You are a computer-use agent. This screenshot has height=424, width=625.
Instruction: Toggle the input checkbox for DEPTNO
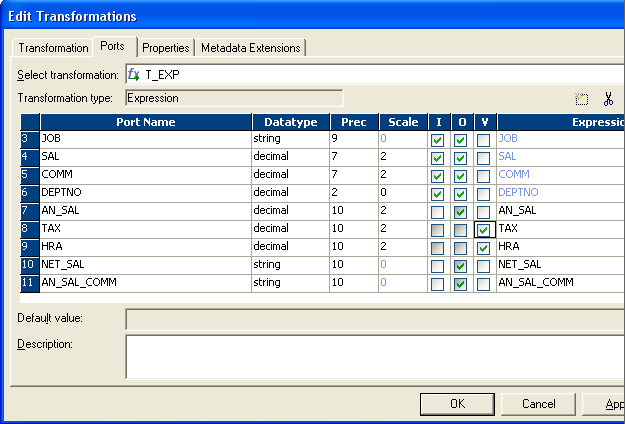437,194
